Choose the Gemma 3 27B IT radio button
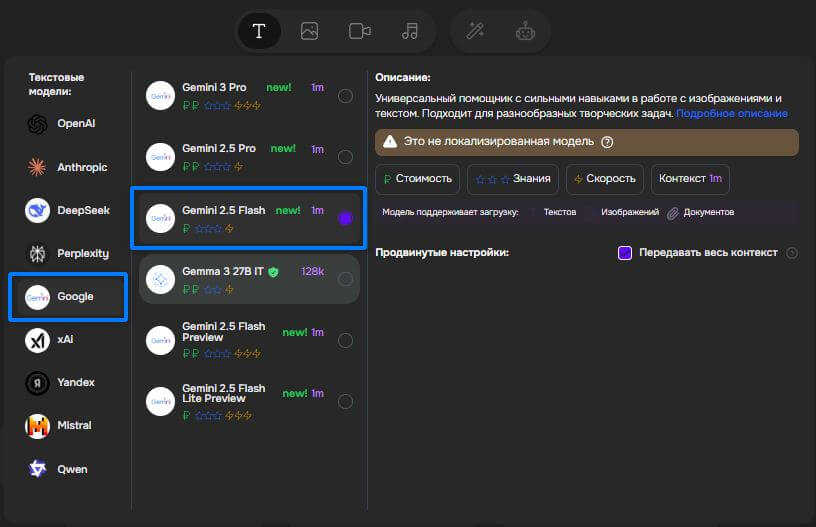The width and height of the screenshot is (816, 527). point(345,279)
